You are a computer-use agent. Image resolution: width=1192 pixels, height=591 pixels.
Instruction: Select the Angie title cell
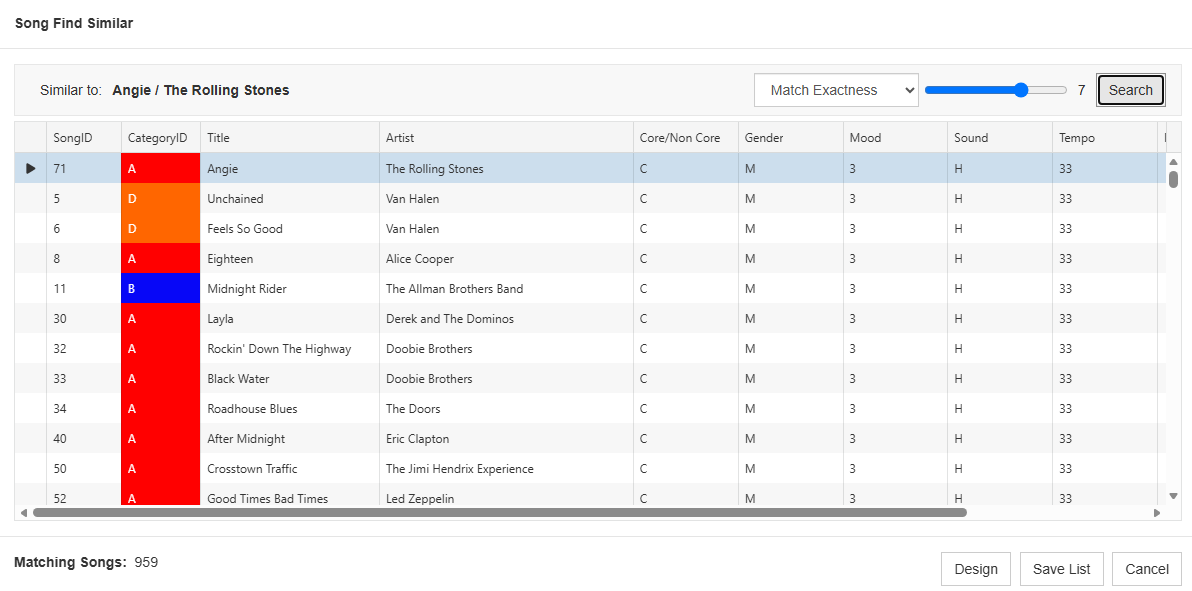[290, 168]
